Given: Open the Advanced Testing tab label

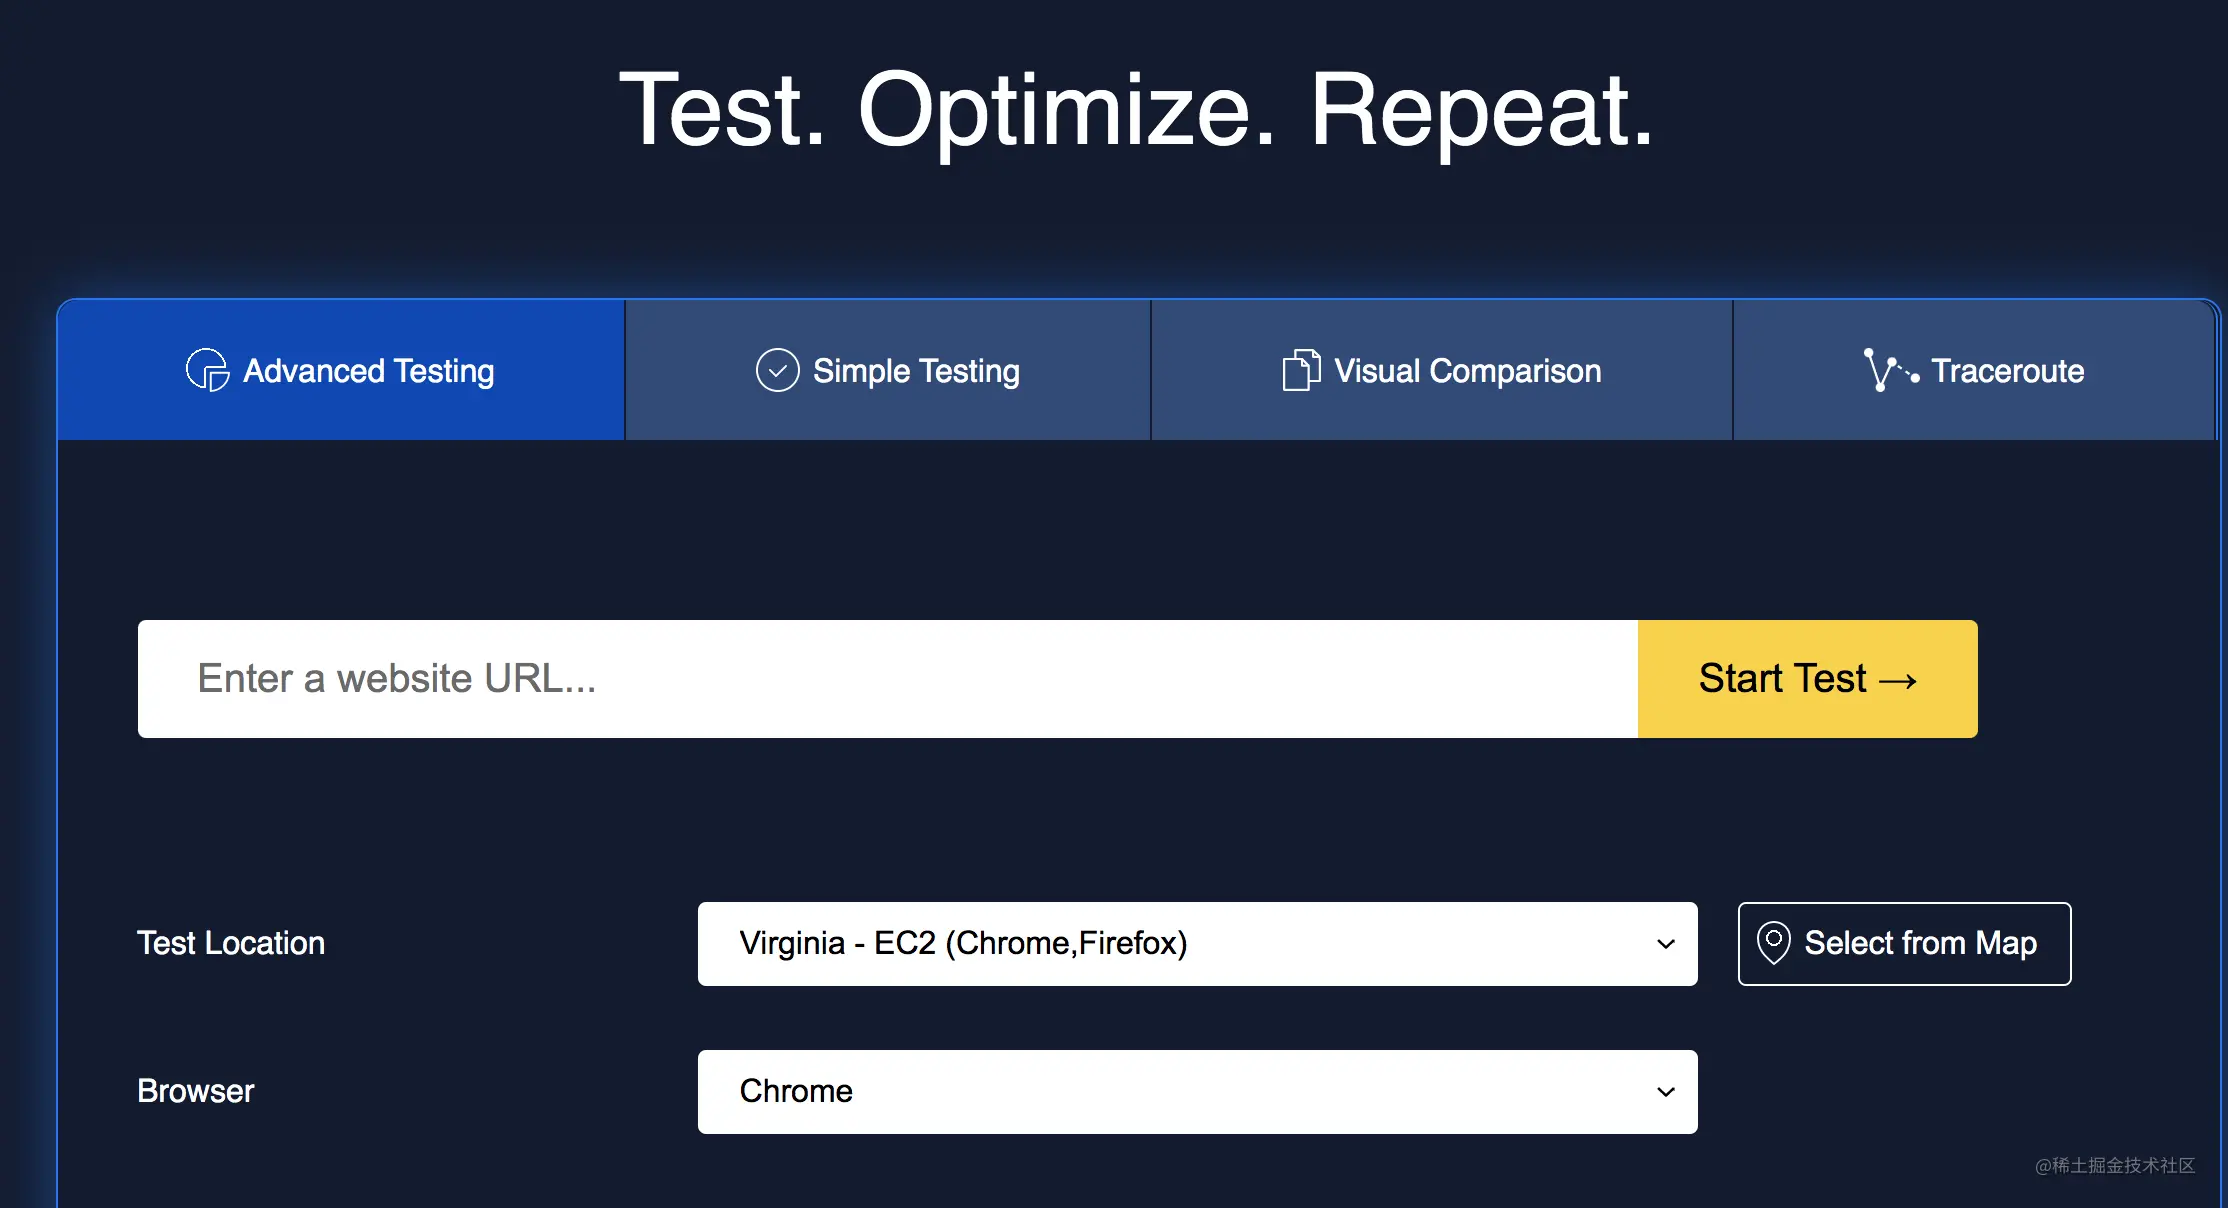Looking at the screenshot, I should (368, 371).
